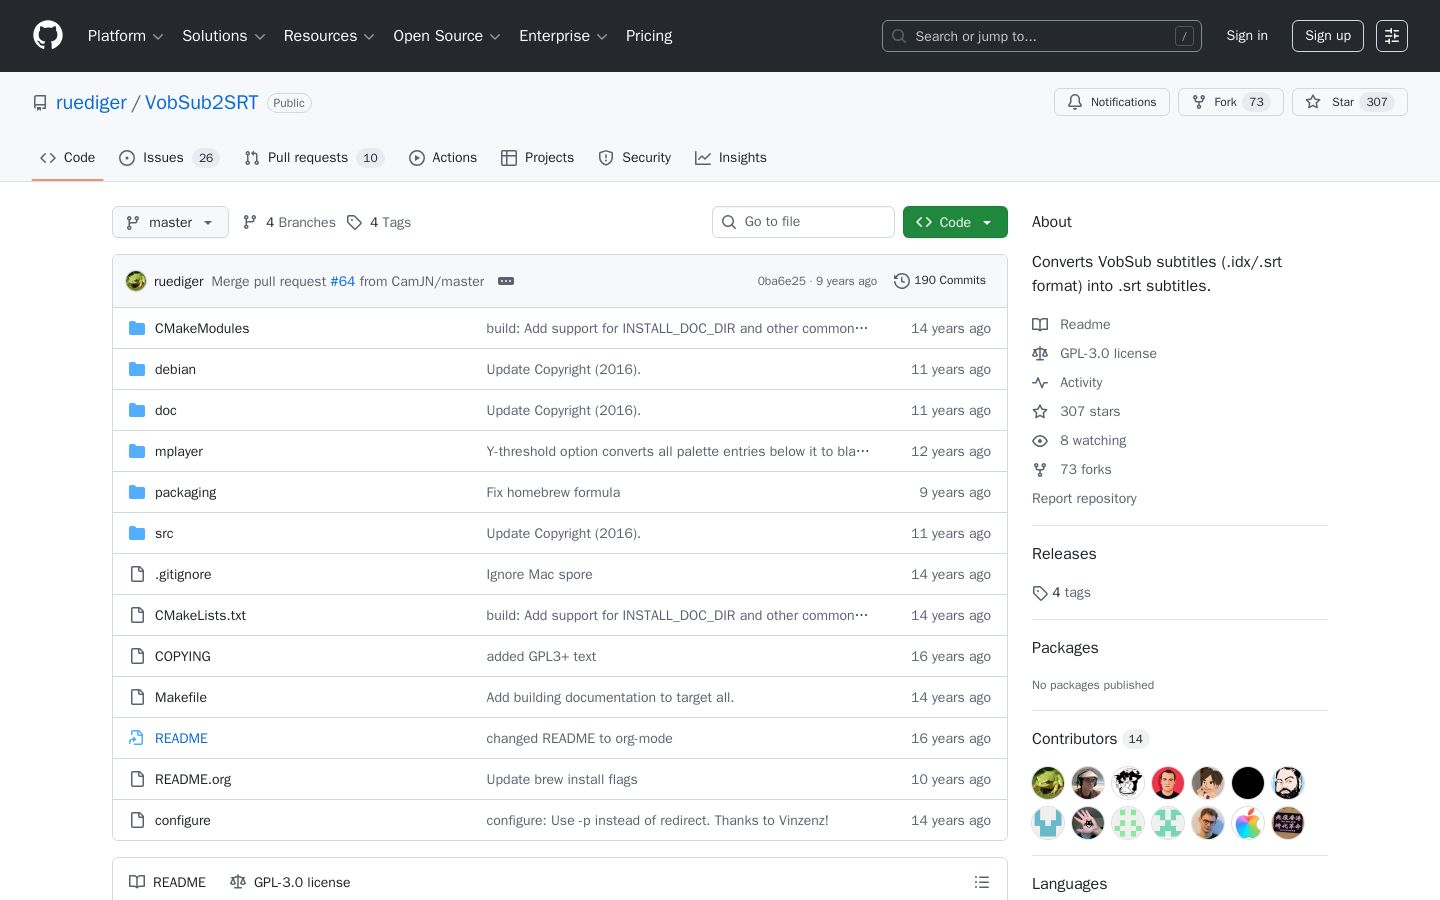Switch to the Code tab
Image resolution: width=1440 pixels, height=900 pixels.
click(x=68, y=158)
